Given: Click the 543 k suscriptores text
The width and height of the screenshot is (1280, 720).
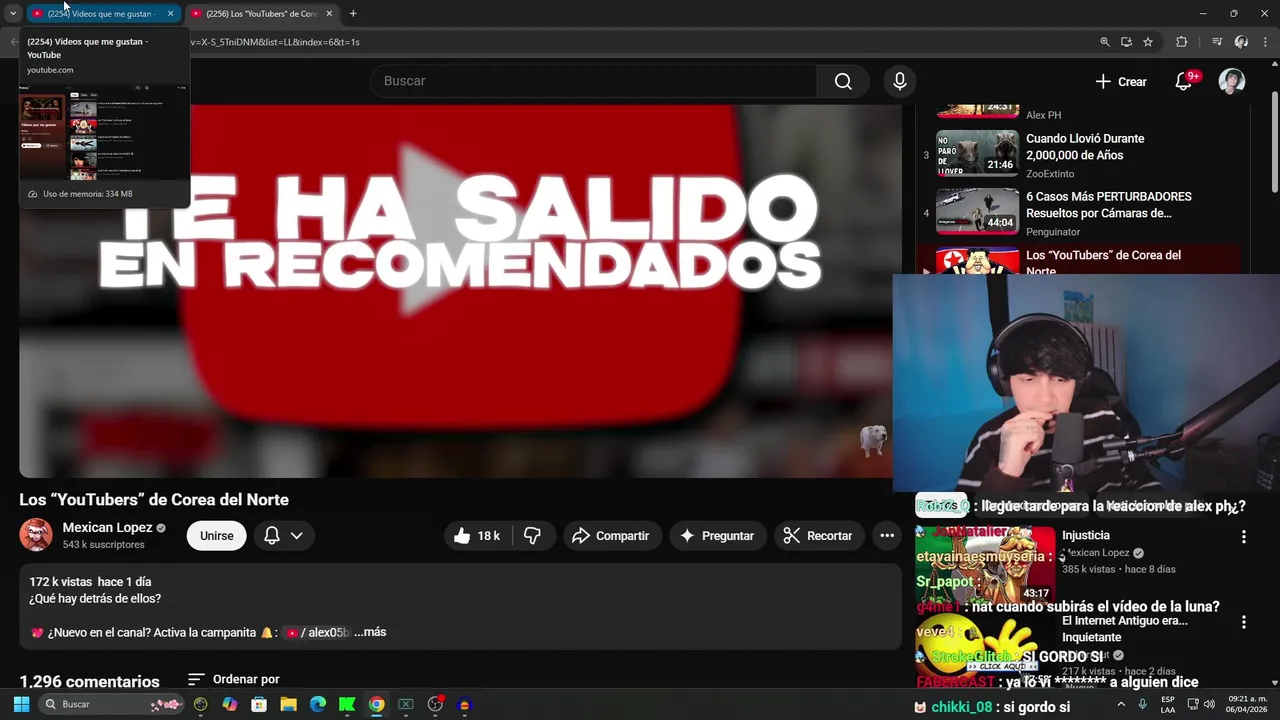Looking at the screenshot, I should [x=103, y=545].
